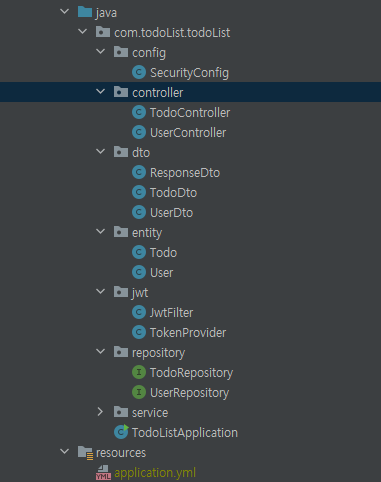Open the UserController class name
The height and width of the screenshot is (482, 381).
click(188, 133)
